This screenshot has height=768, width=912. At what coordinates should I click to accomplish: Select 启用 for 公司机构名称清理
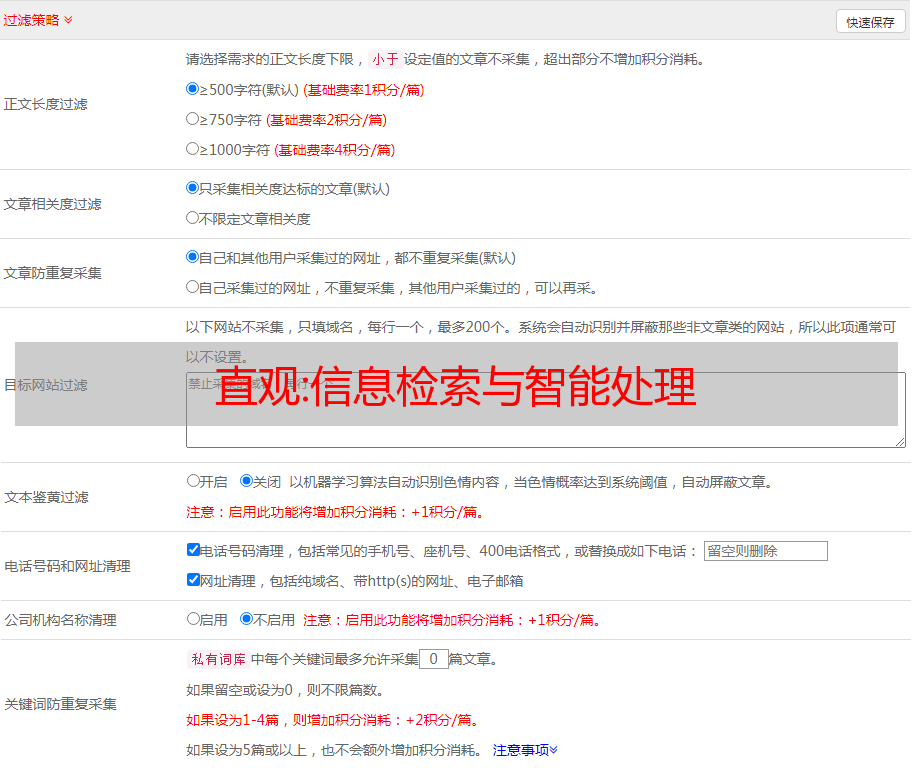pos(194,619)
